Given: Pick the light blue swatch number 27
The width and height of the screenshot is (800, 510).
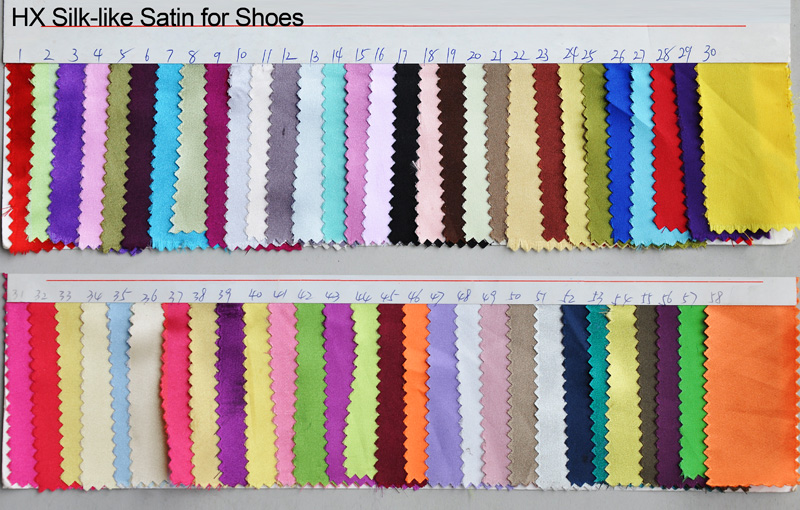Looking at the screenshot, I should click(x=642, y=153).
